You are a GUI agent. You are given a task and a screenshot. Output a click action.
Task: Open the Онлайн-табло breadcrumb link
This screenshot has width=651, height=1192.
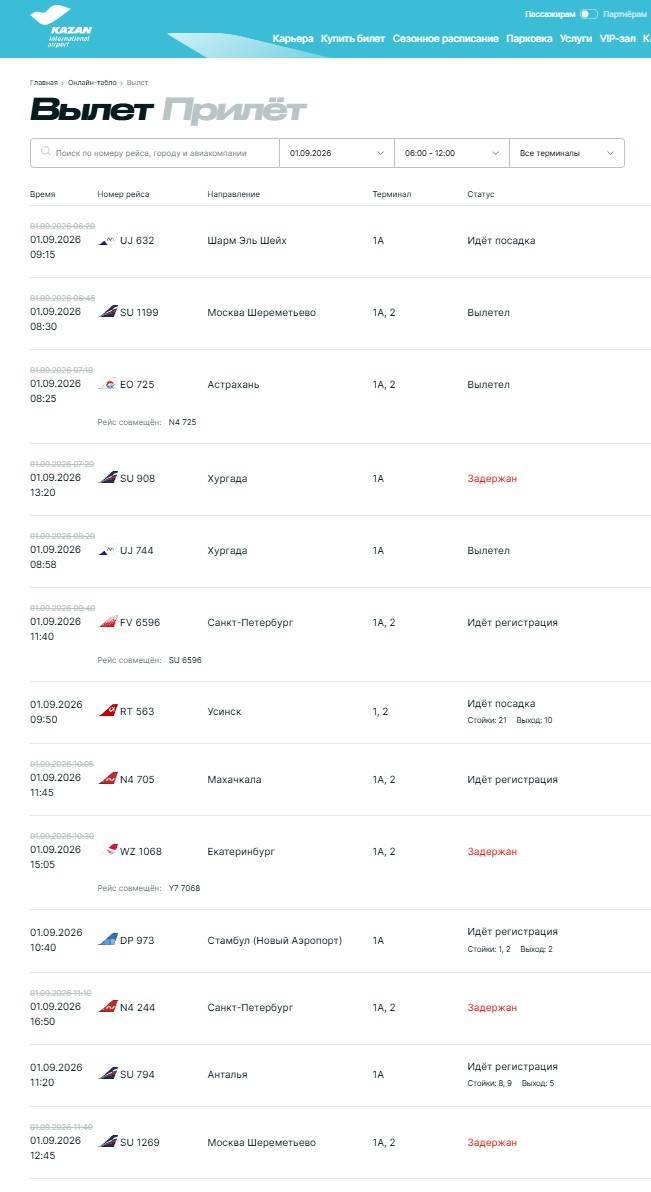[92, 82]
